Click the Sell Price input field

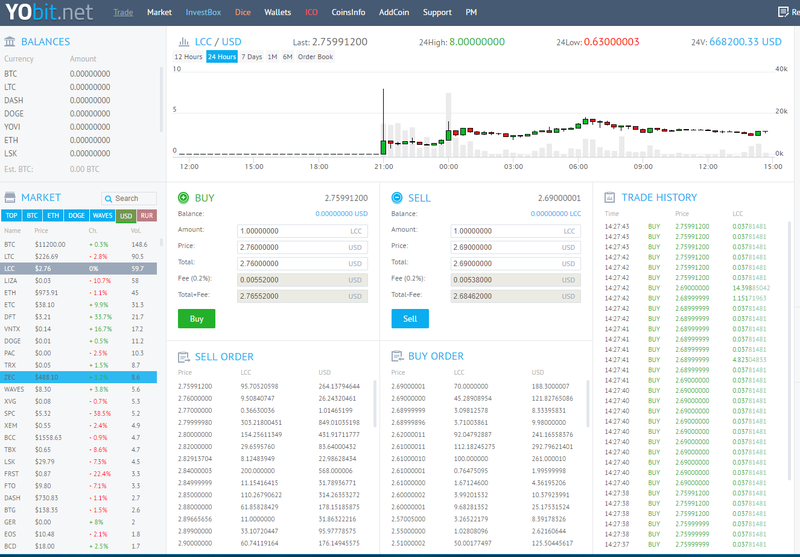coord(515,247)
